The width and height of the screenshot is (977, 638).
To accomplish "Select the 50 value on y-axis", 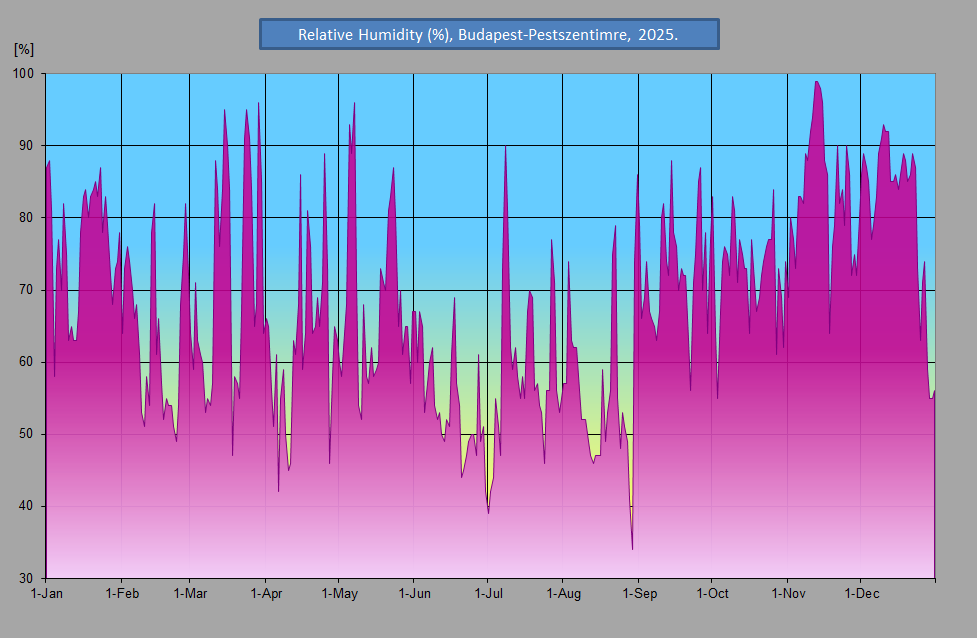I will [x=26, y=434].
